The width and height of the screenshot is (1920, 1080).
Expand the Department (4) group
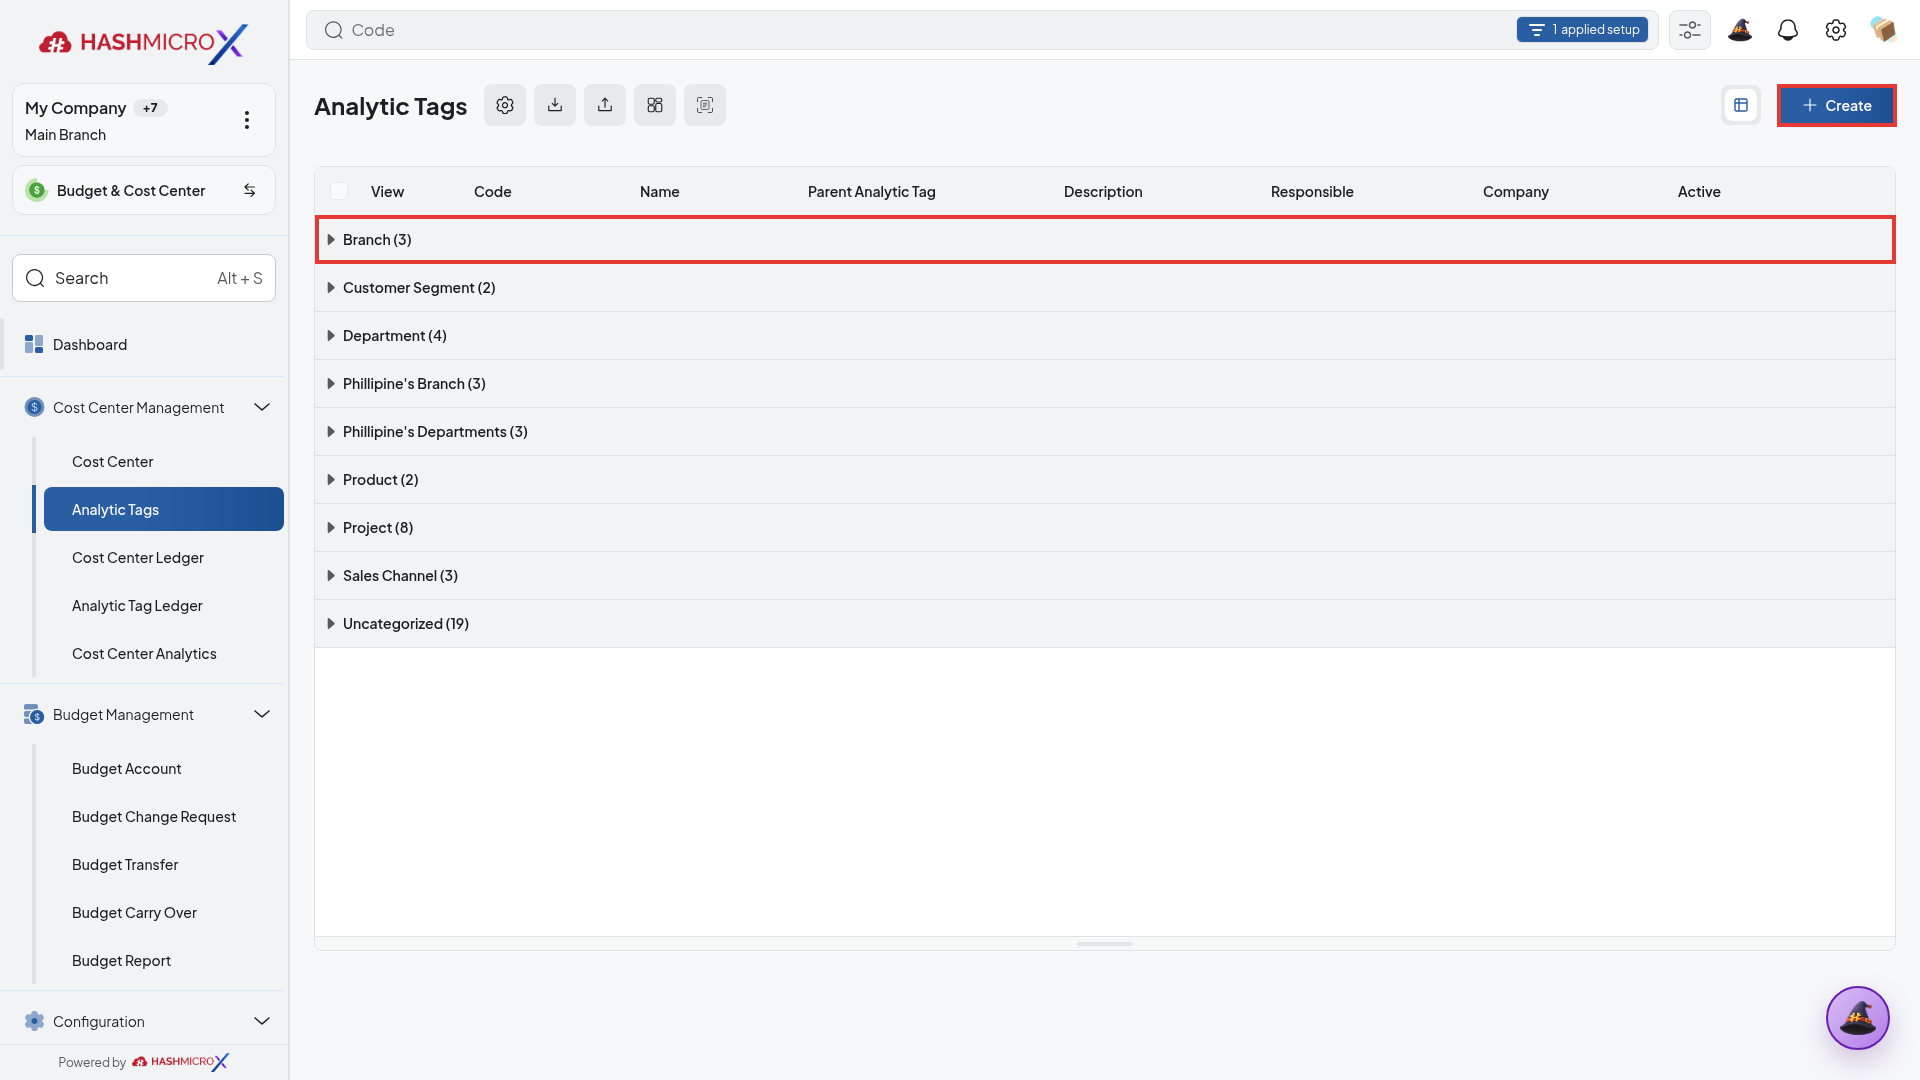click(1105, 336)
